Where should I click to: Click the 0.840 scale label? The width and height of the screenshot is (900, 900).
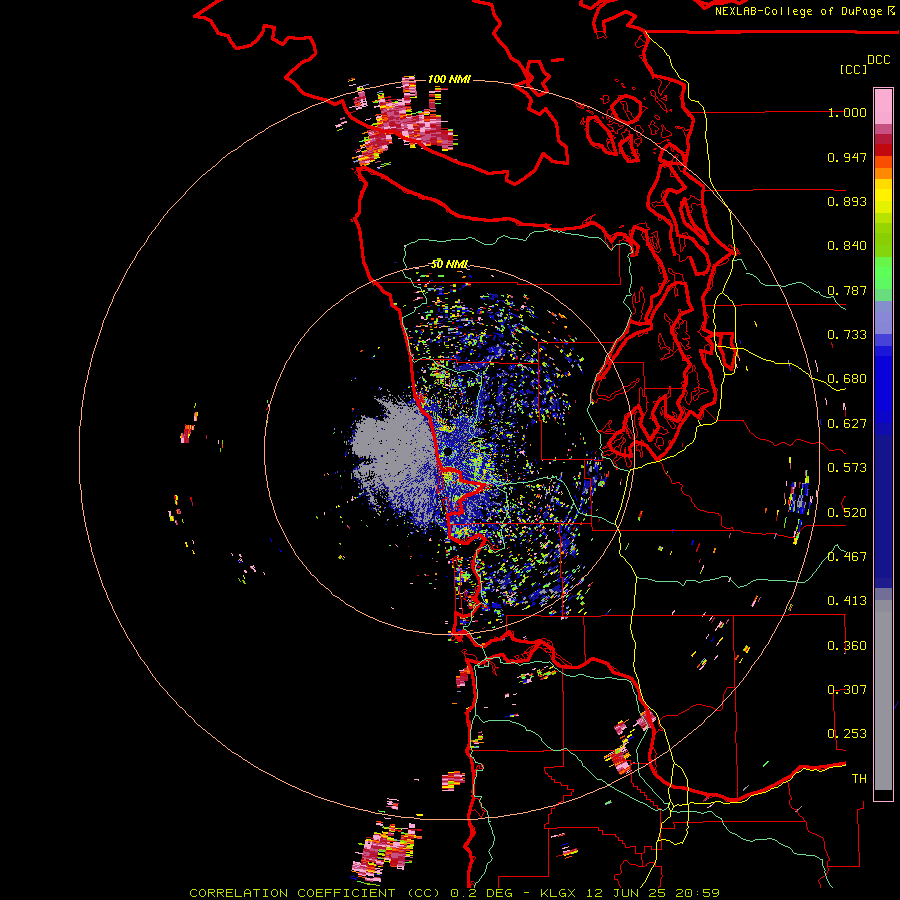(847, 246)
